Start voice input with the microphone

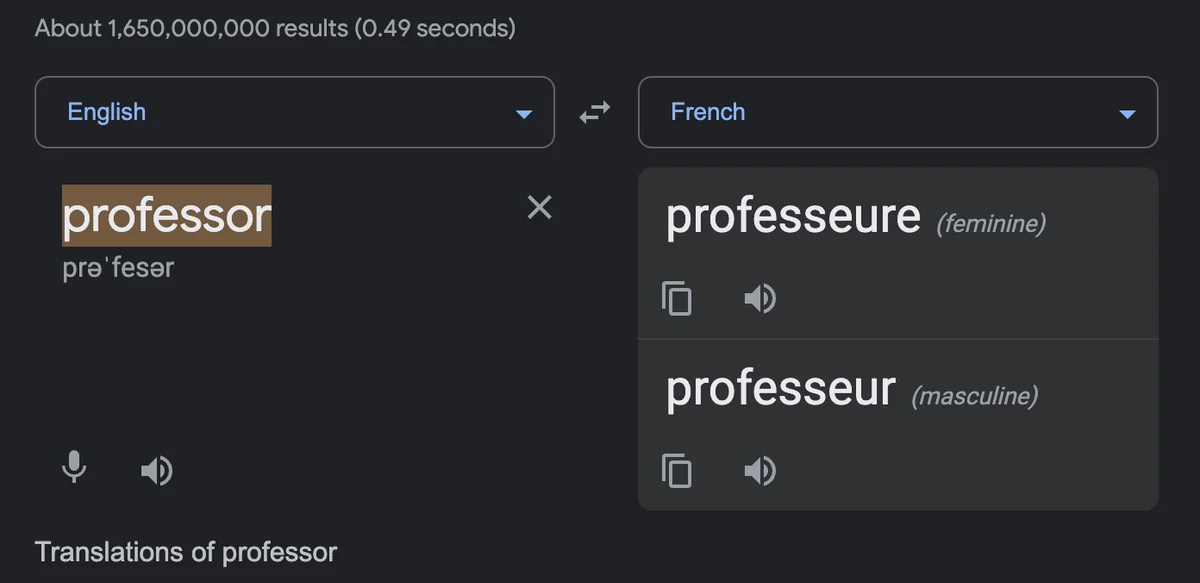pyautogui.click(x=74, y=468)
